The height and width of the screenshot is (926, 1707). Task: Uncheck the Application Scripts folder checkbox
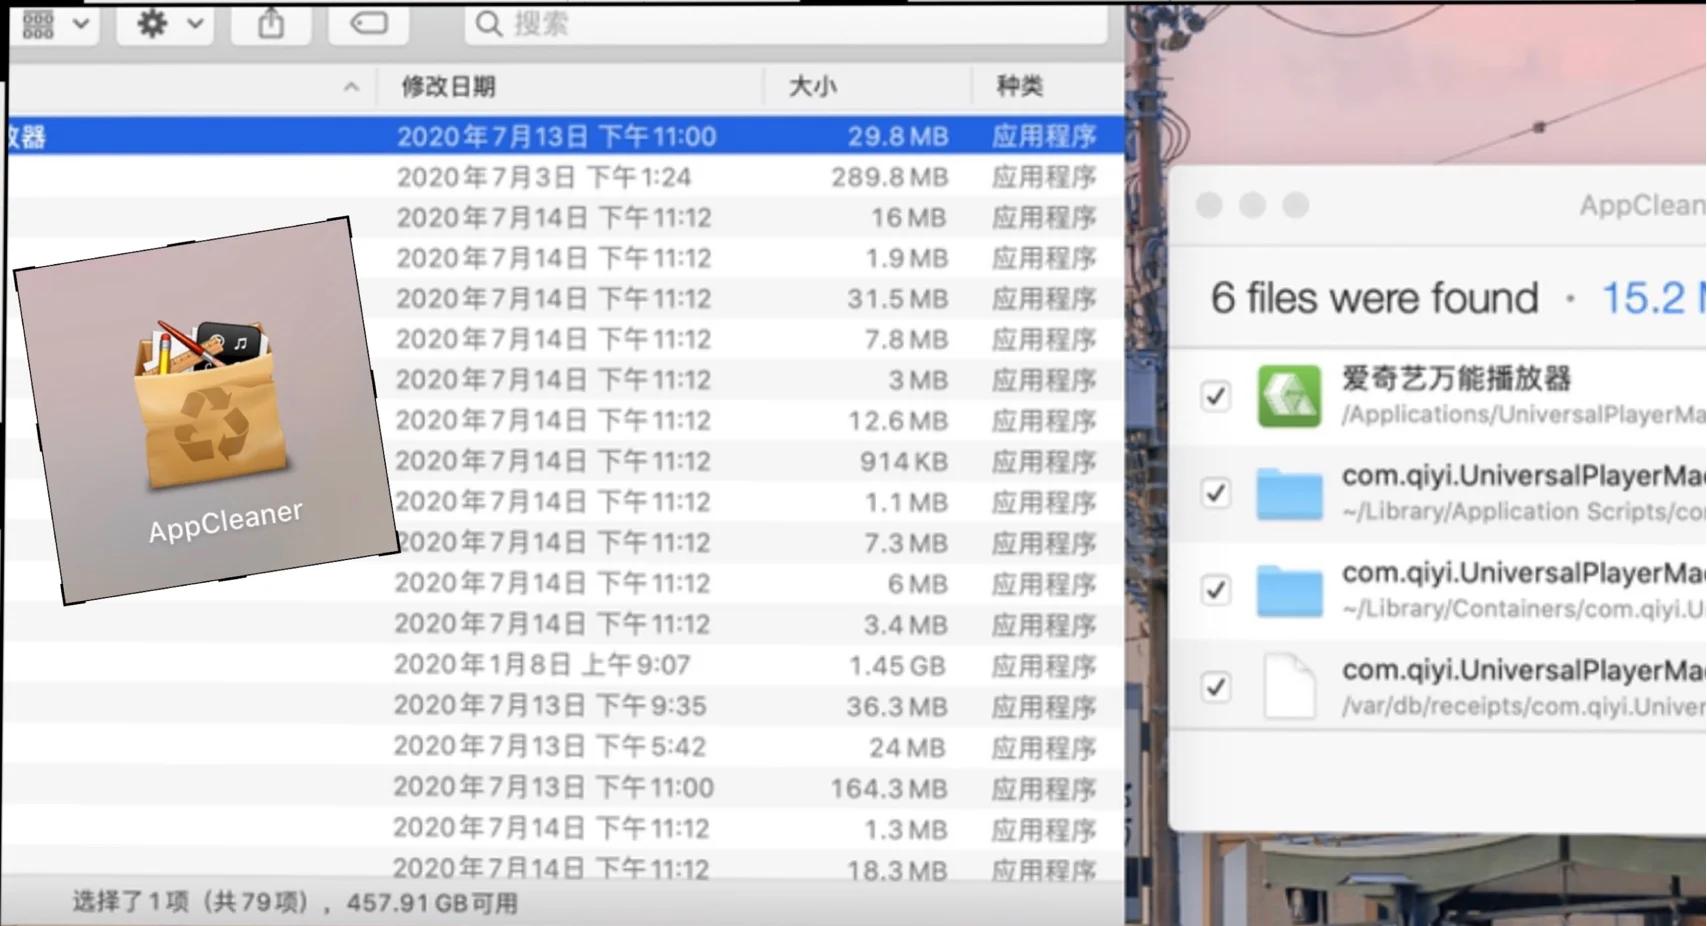coord(1216,493)
